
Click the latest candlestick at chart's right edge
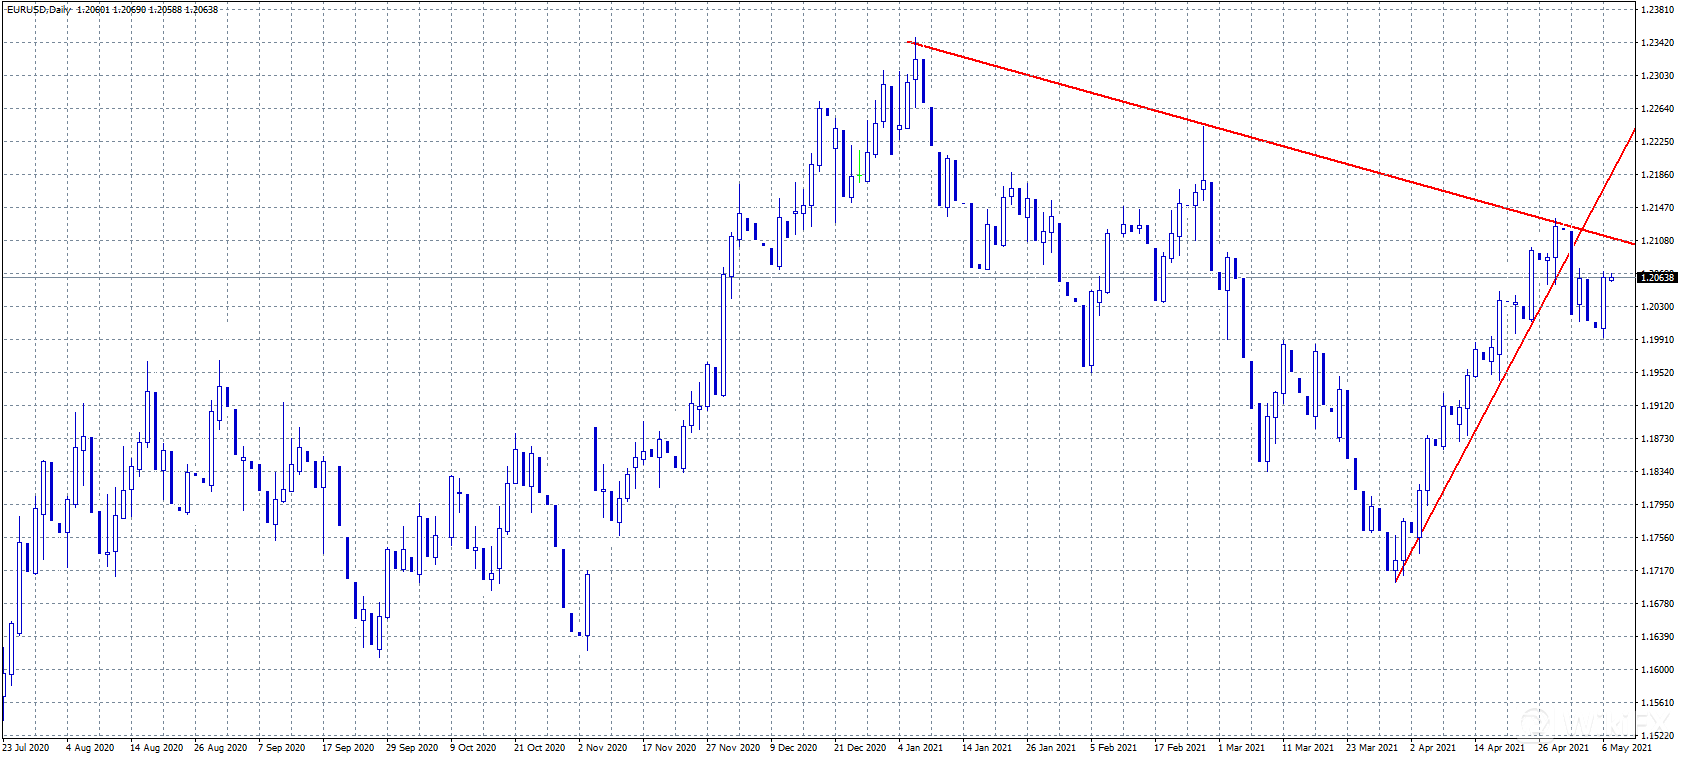1611,278
